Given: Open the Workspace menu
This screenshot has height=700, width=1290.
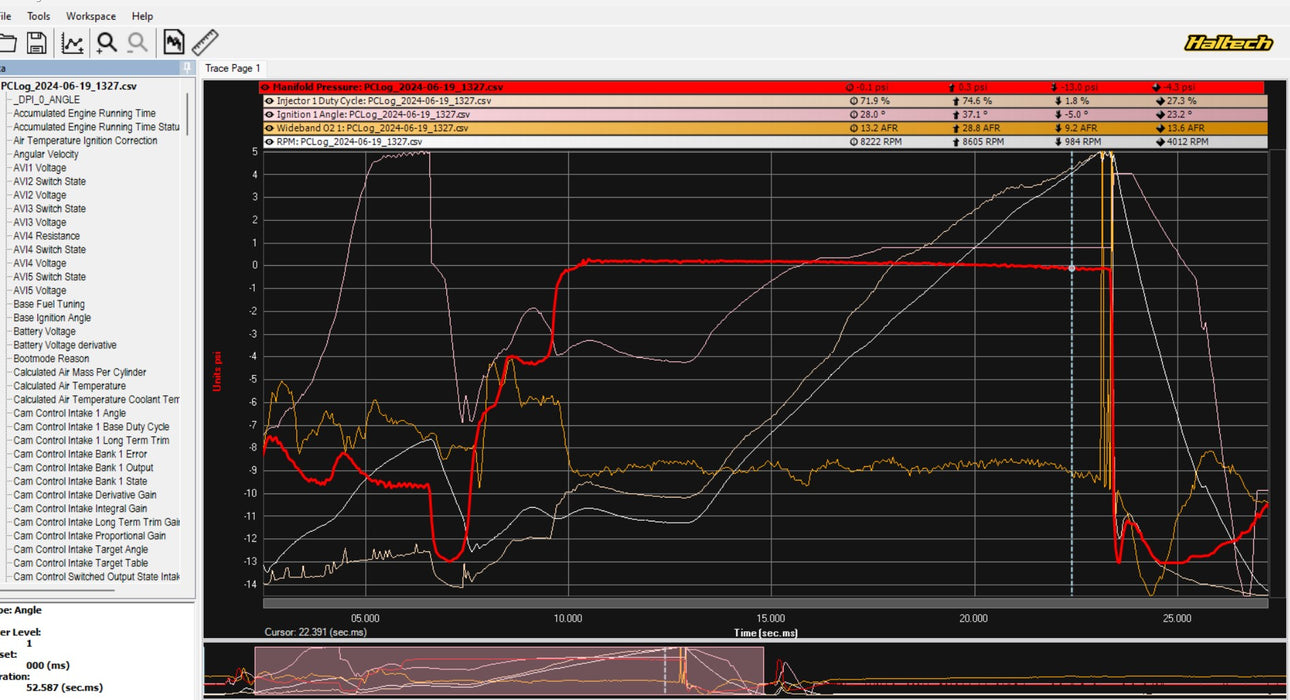Looking at the screenshot, I should [x=91, y=16].
